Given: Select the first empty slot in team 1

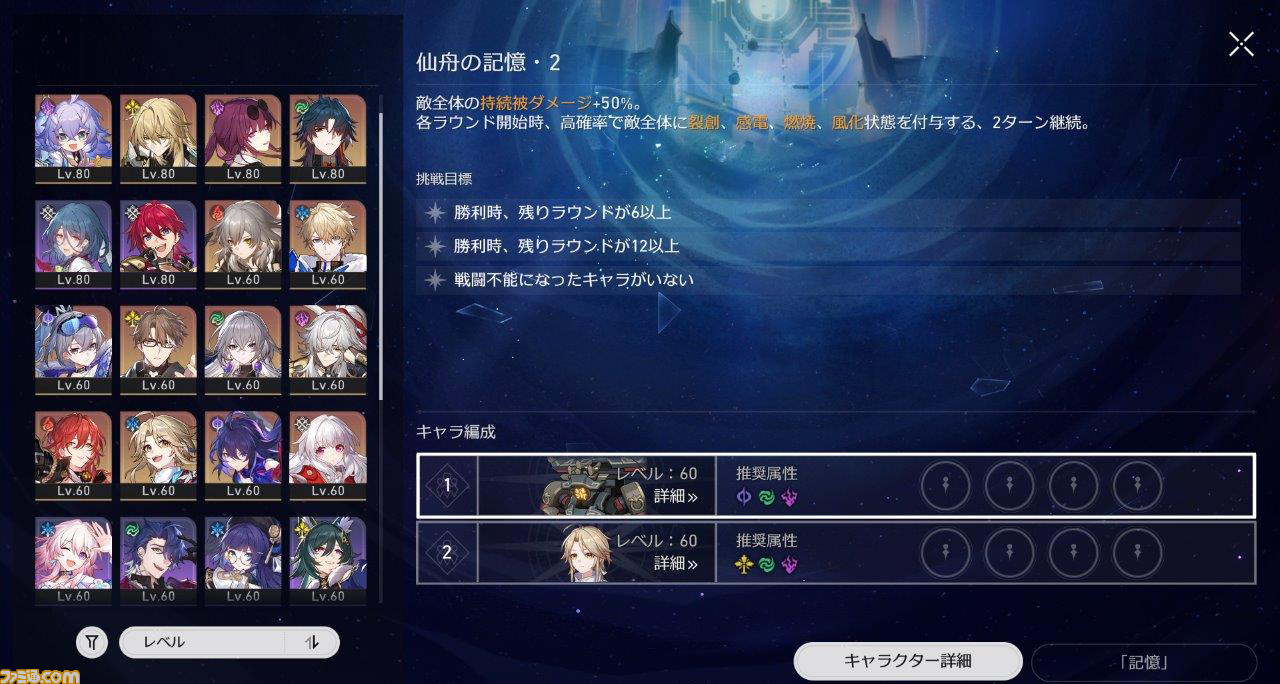Looking at the screenshot, I should [946, 486].
